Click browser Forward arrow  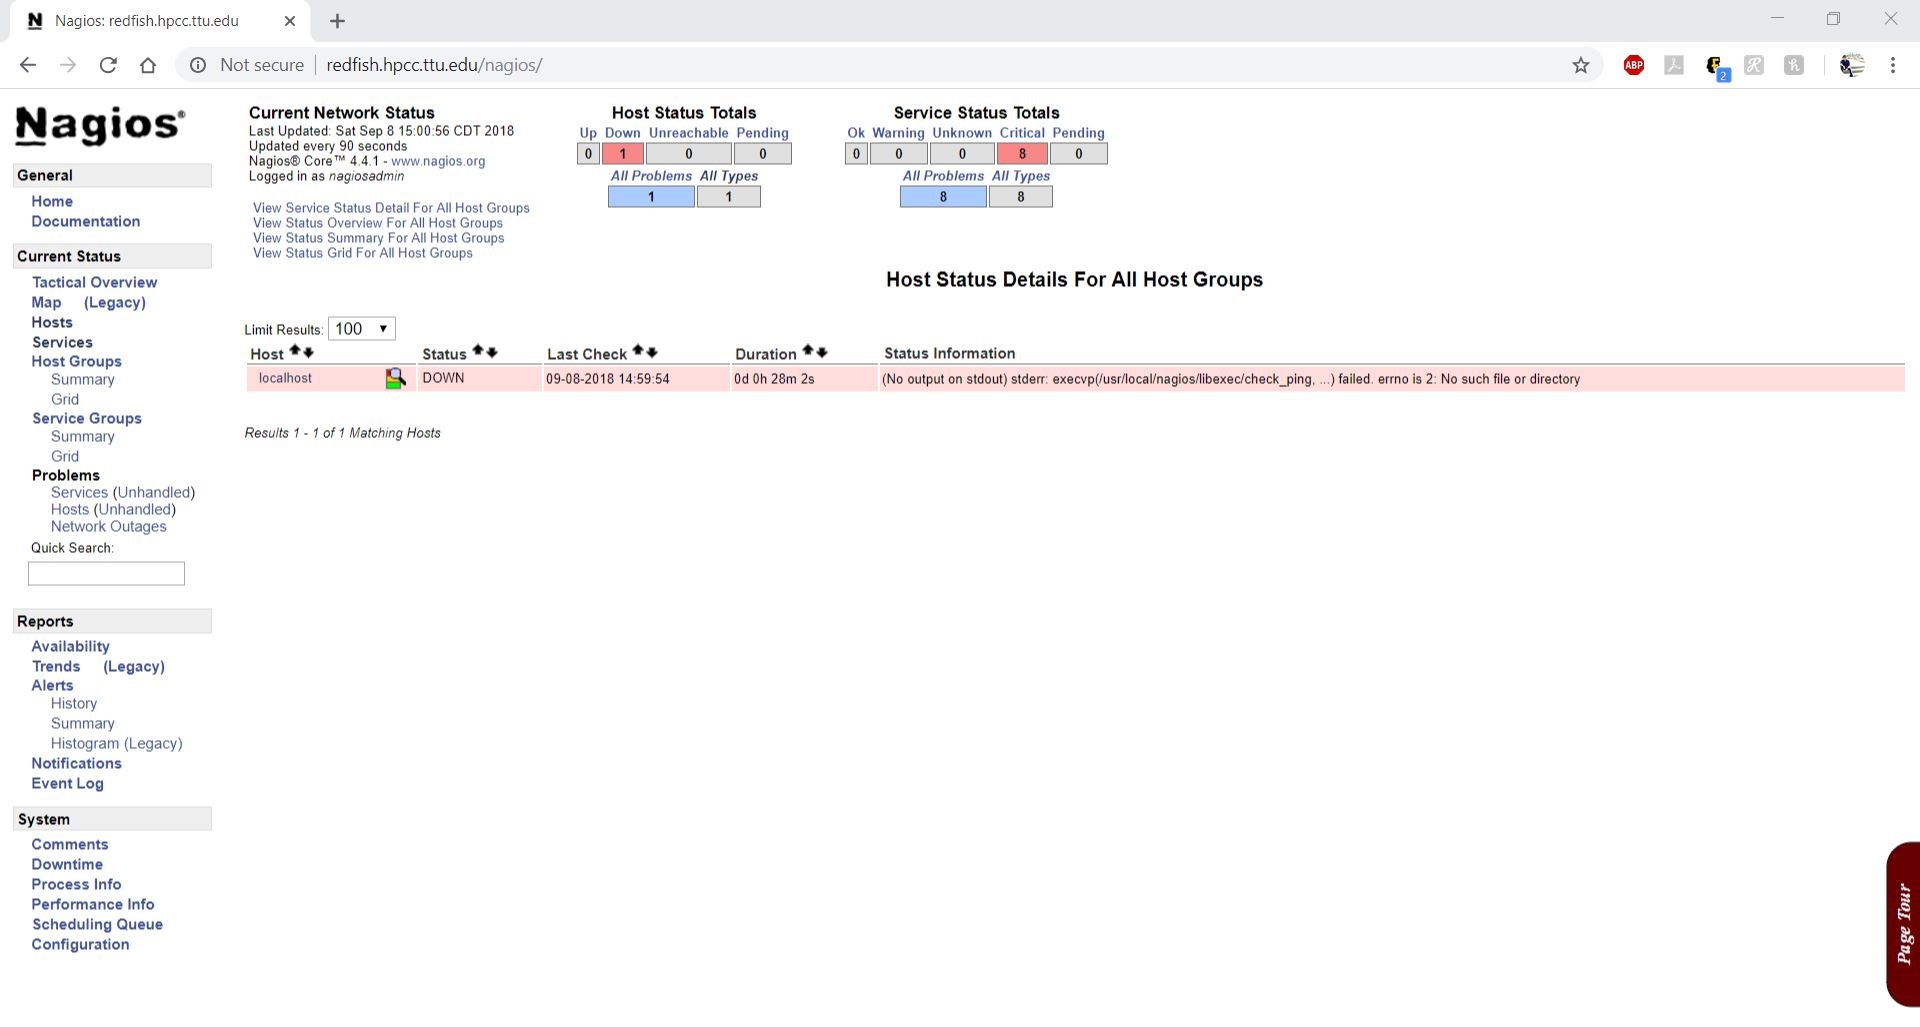tap(68, 65)
